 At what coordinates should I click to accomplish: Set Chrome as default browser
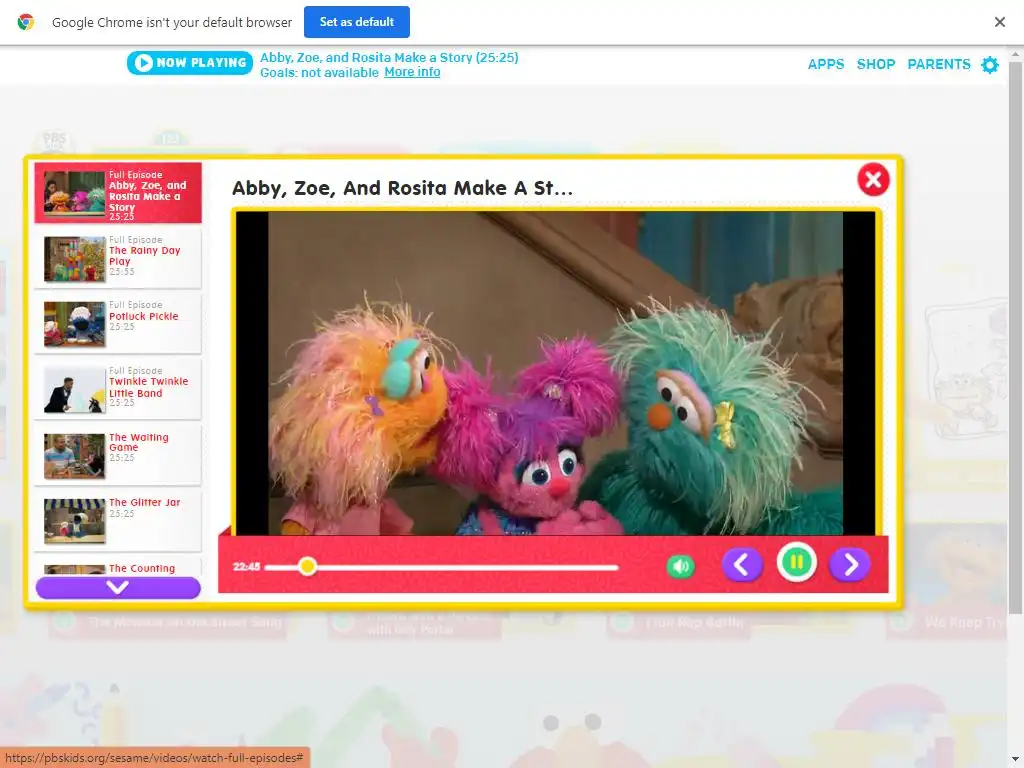[357, 22]
